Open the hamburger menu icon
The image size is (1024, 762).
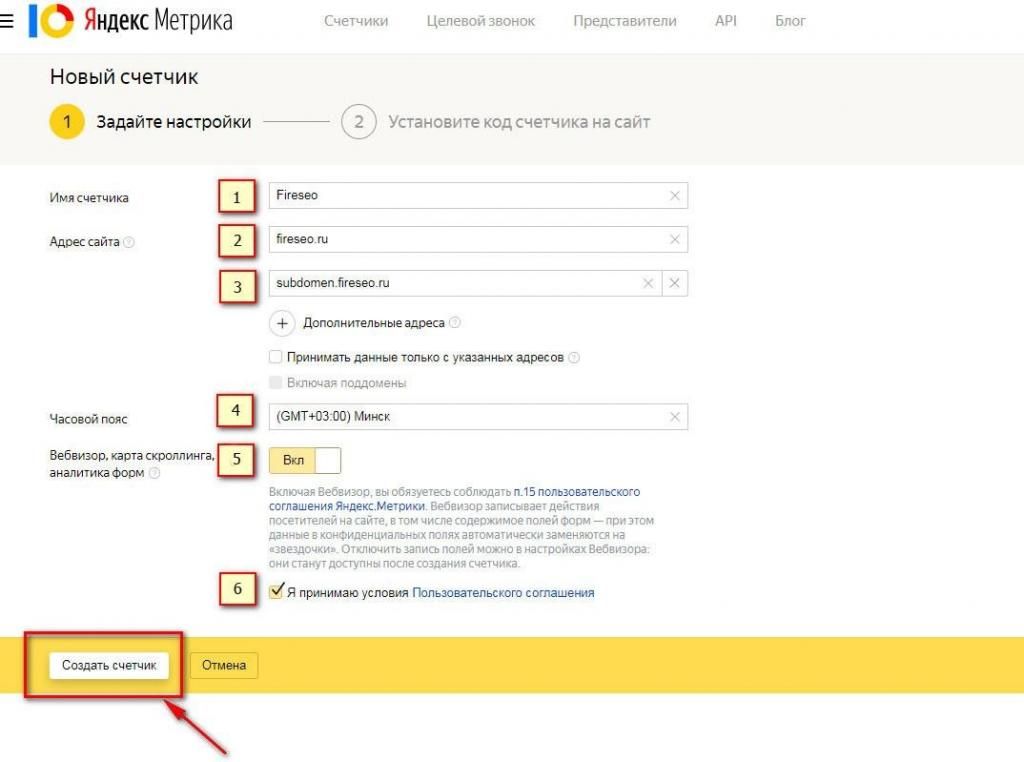pyautogui.click(x=6, y=21)
